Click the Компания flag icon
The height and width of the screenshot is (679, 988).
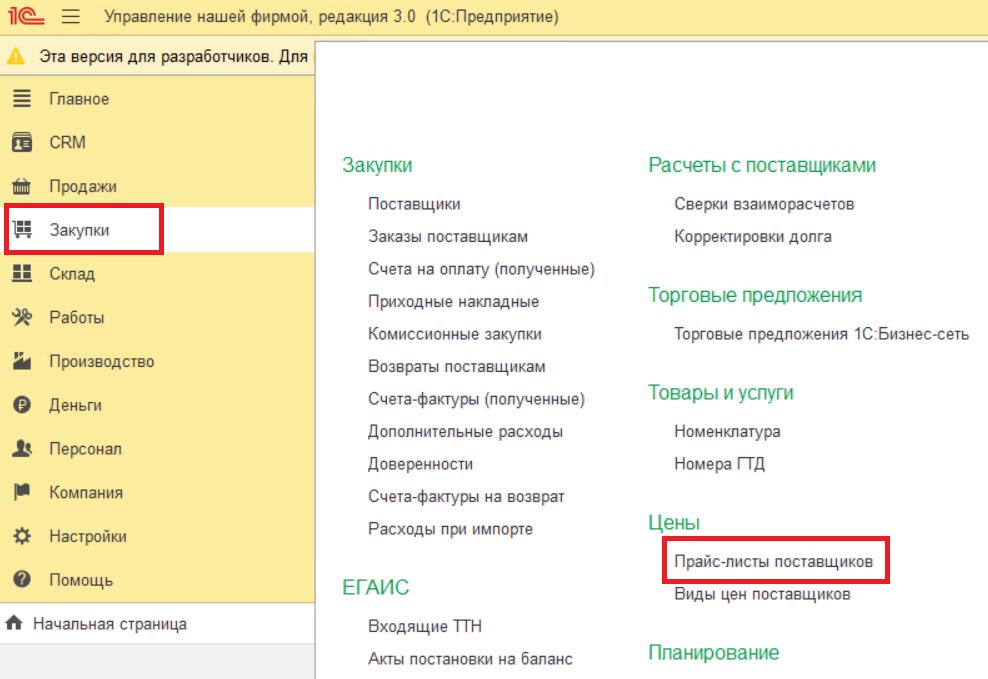22,492
